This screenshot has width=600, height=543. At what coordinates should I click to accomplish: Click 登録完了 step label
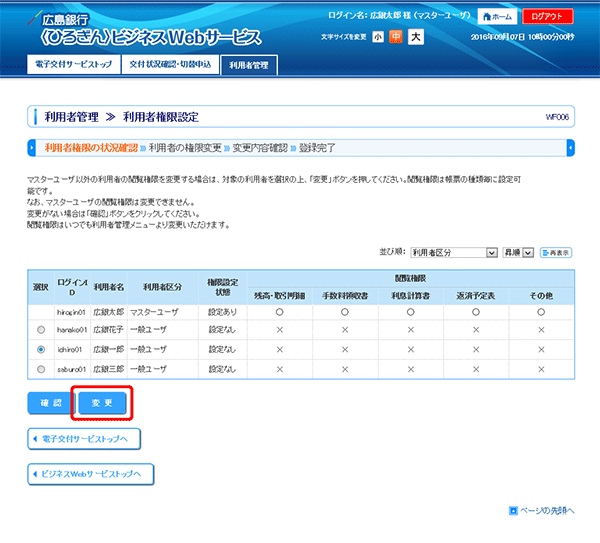point(317,148)
